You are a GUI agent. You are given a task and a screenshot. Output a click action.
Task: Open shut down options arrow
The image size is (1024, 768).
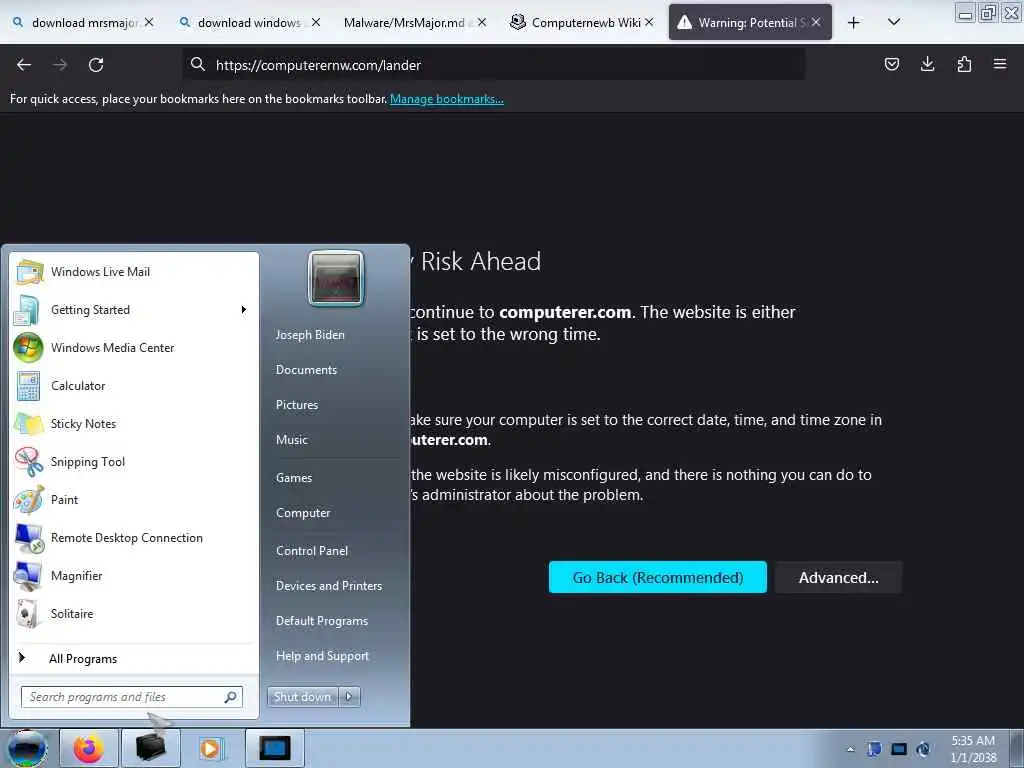[x=349, y=697]
